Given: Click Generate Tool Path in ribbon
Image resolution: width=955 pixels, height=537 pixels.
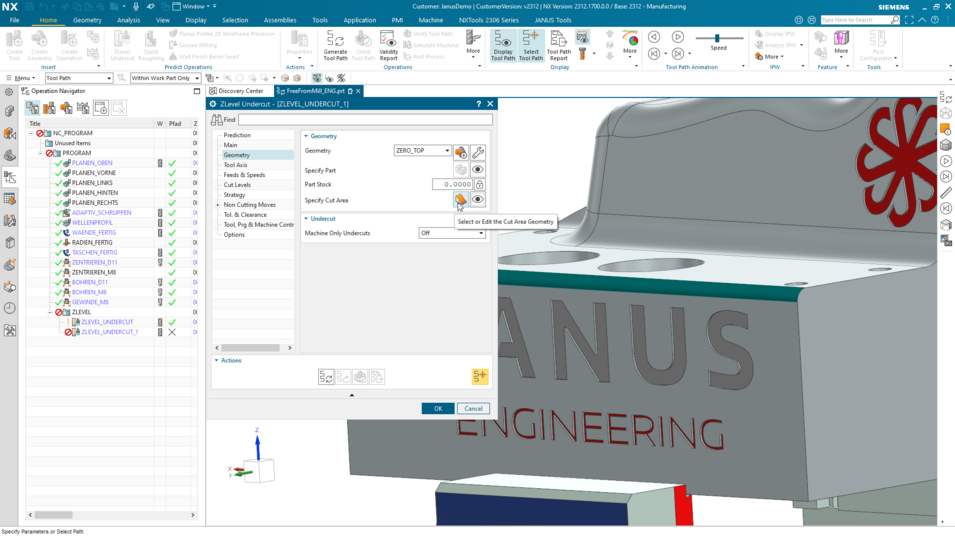Looking at the screenshot, I should click(x=335, y=46).
